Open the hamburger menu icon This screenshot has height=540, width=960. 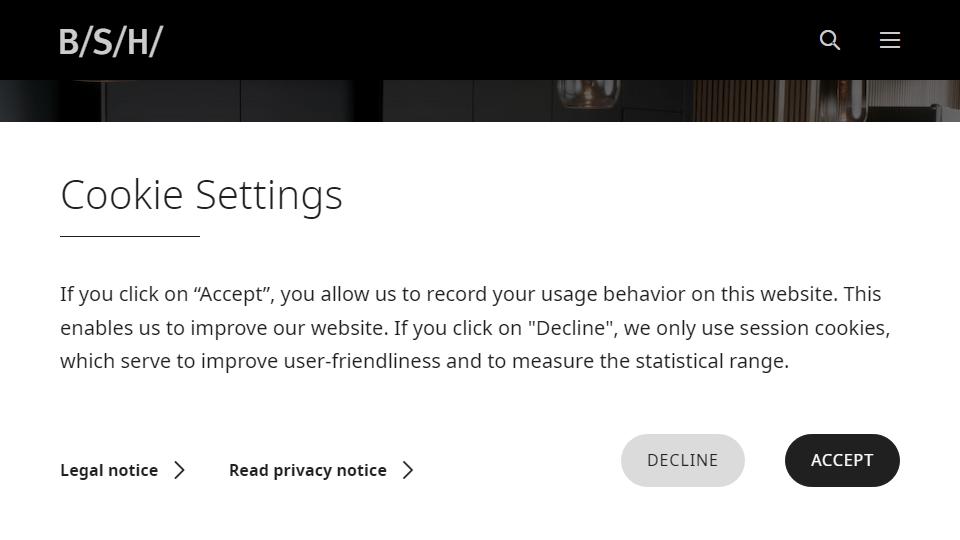click(x=890, y=40)
